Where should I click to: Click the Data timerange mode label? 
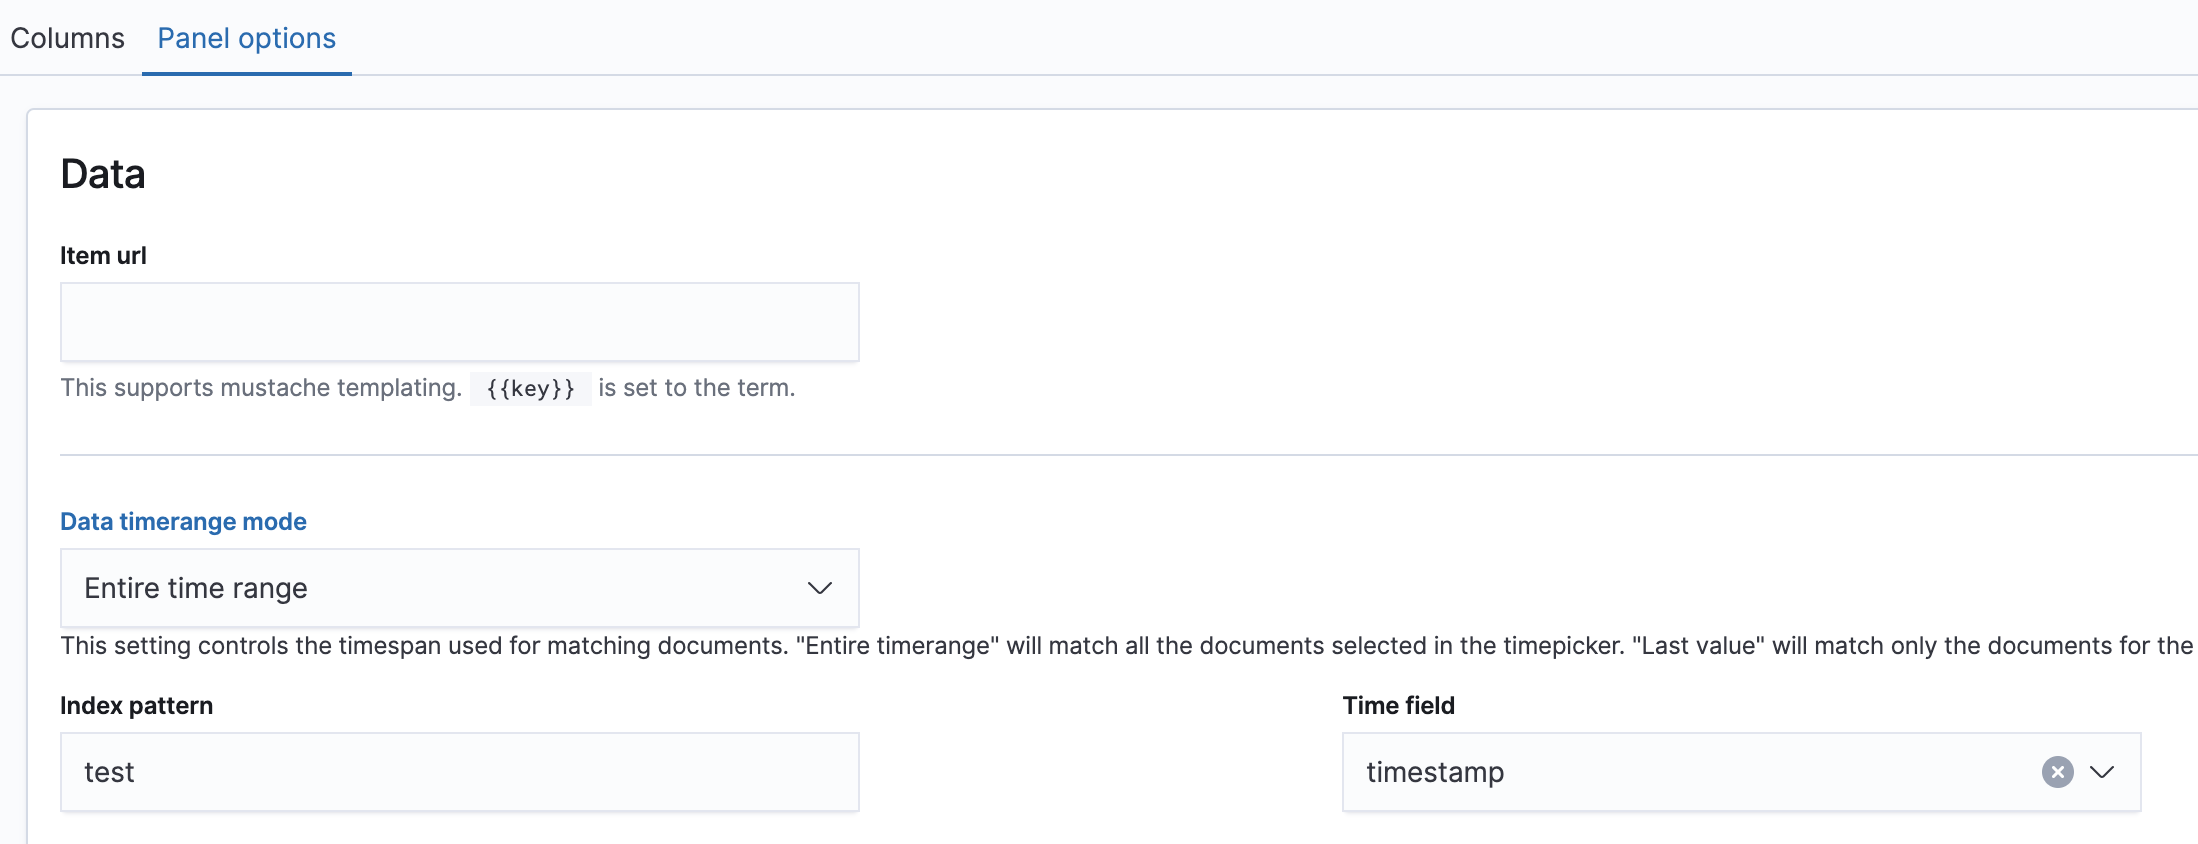[x=183, y=521]
